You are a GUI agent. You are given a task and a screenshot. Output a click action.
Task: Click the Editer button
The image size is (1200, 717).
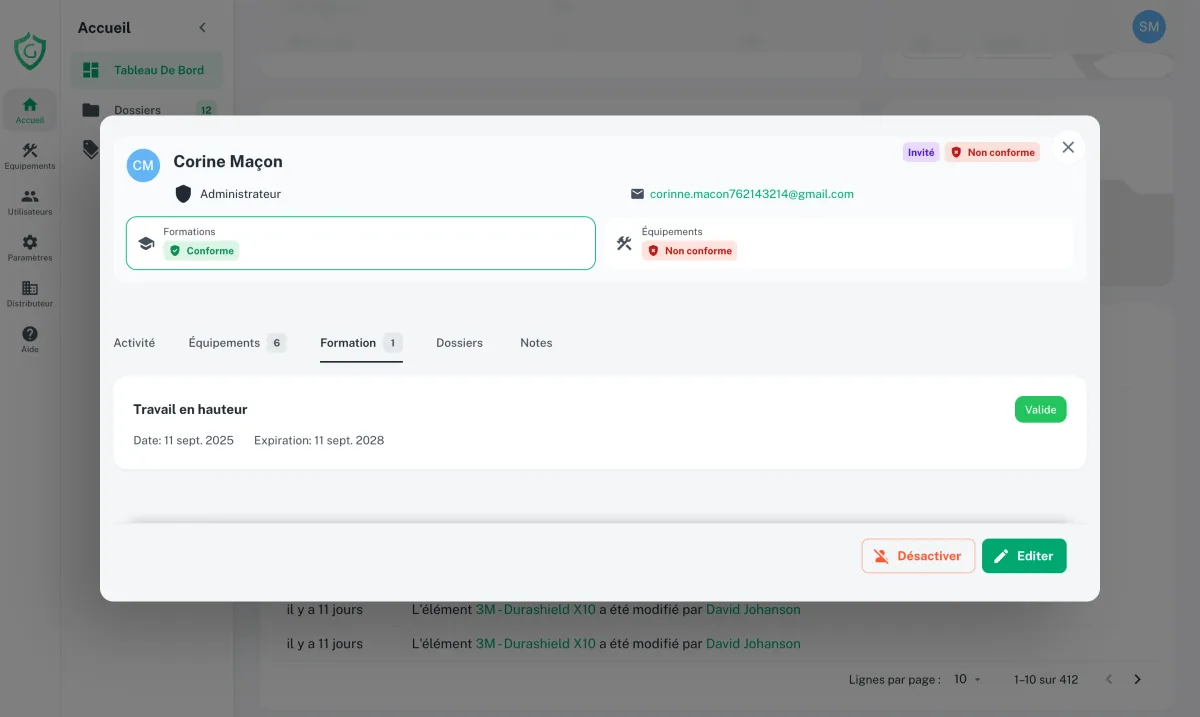pos(1024,556)
